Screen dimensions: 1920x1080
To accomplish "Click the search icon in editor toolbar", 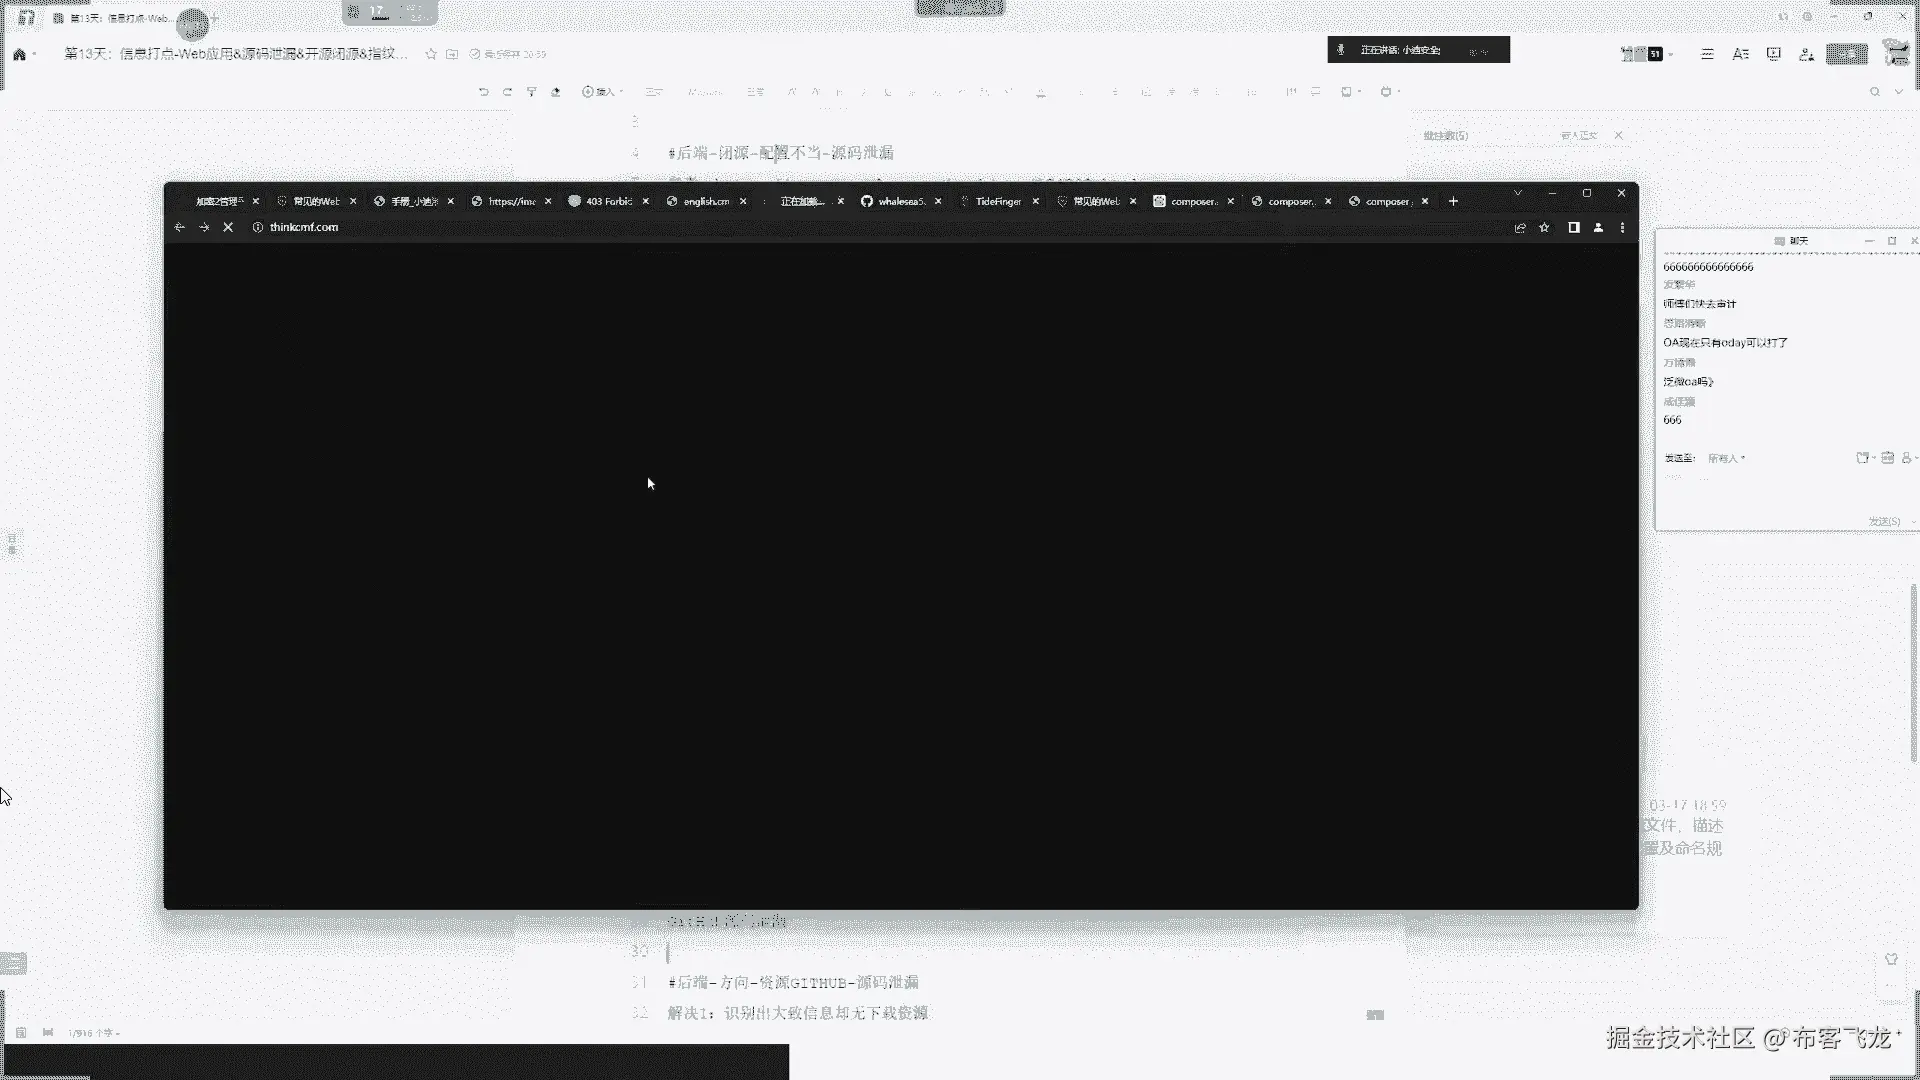I will point(1874,92).
